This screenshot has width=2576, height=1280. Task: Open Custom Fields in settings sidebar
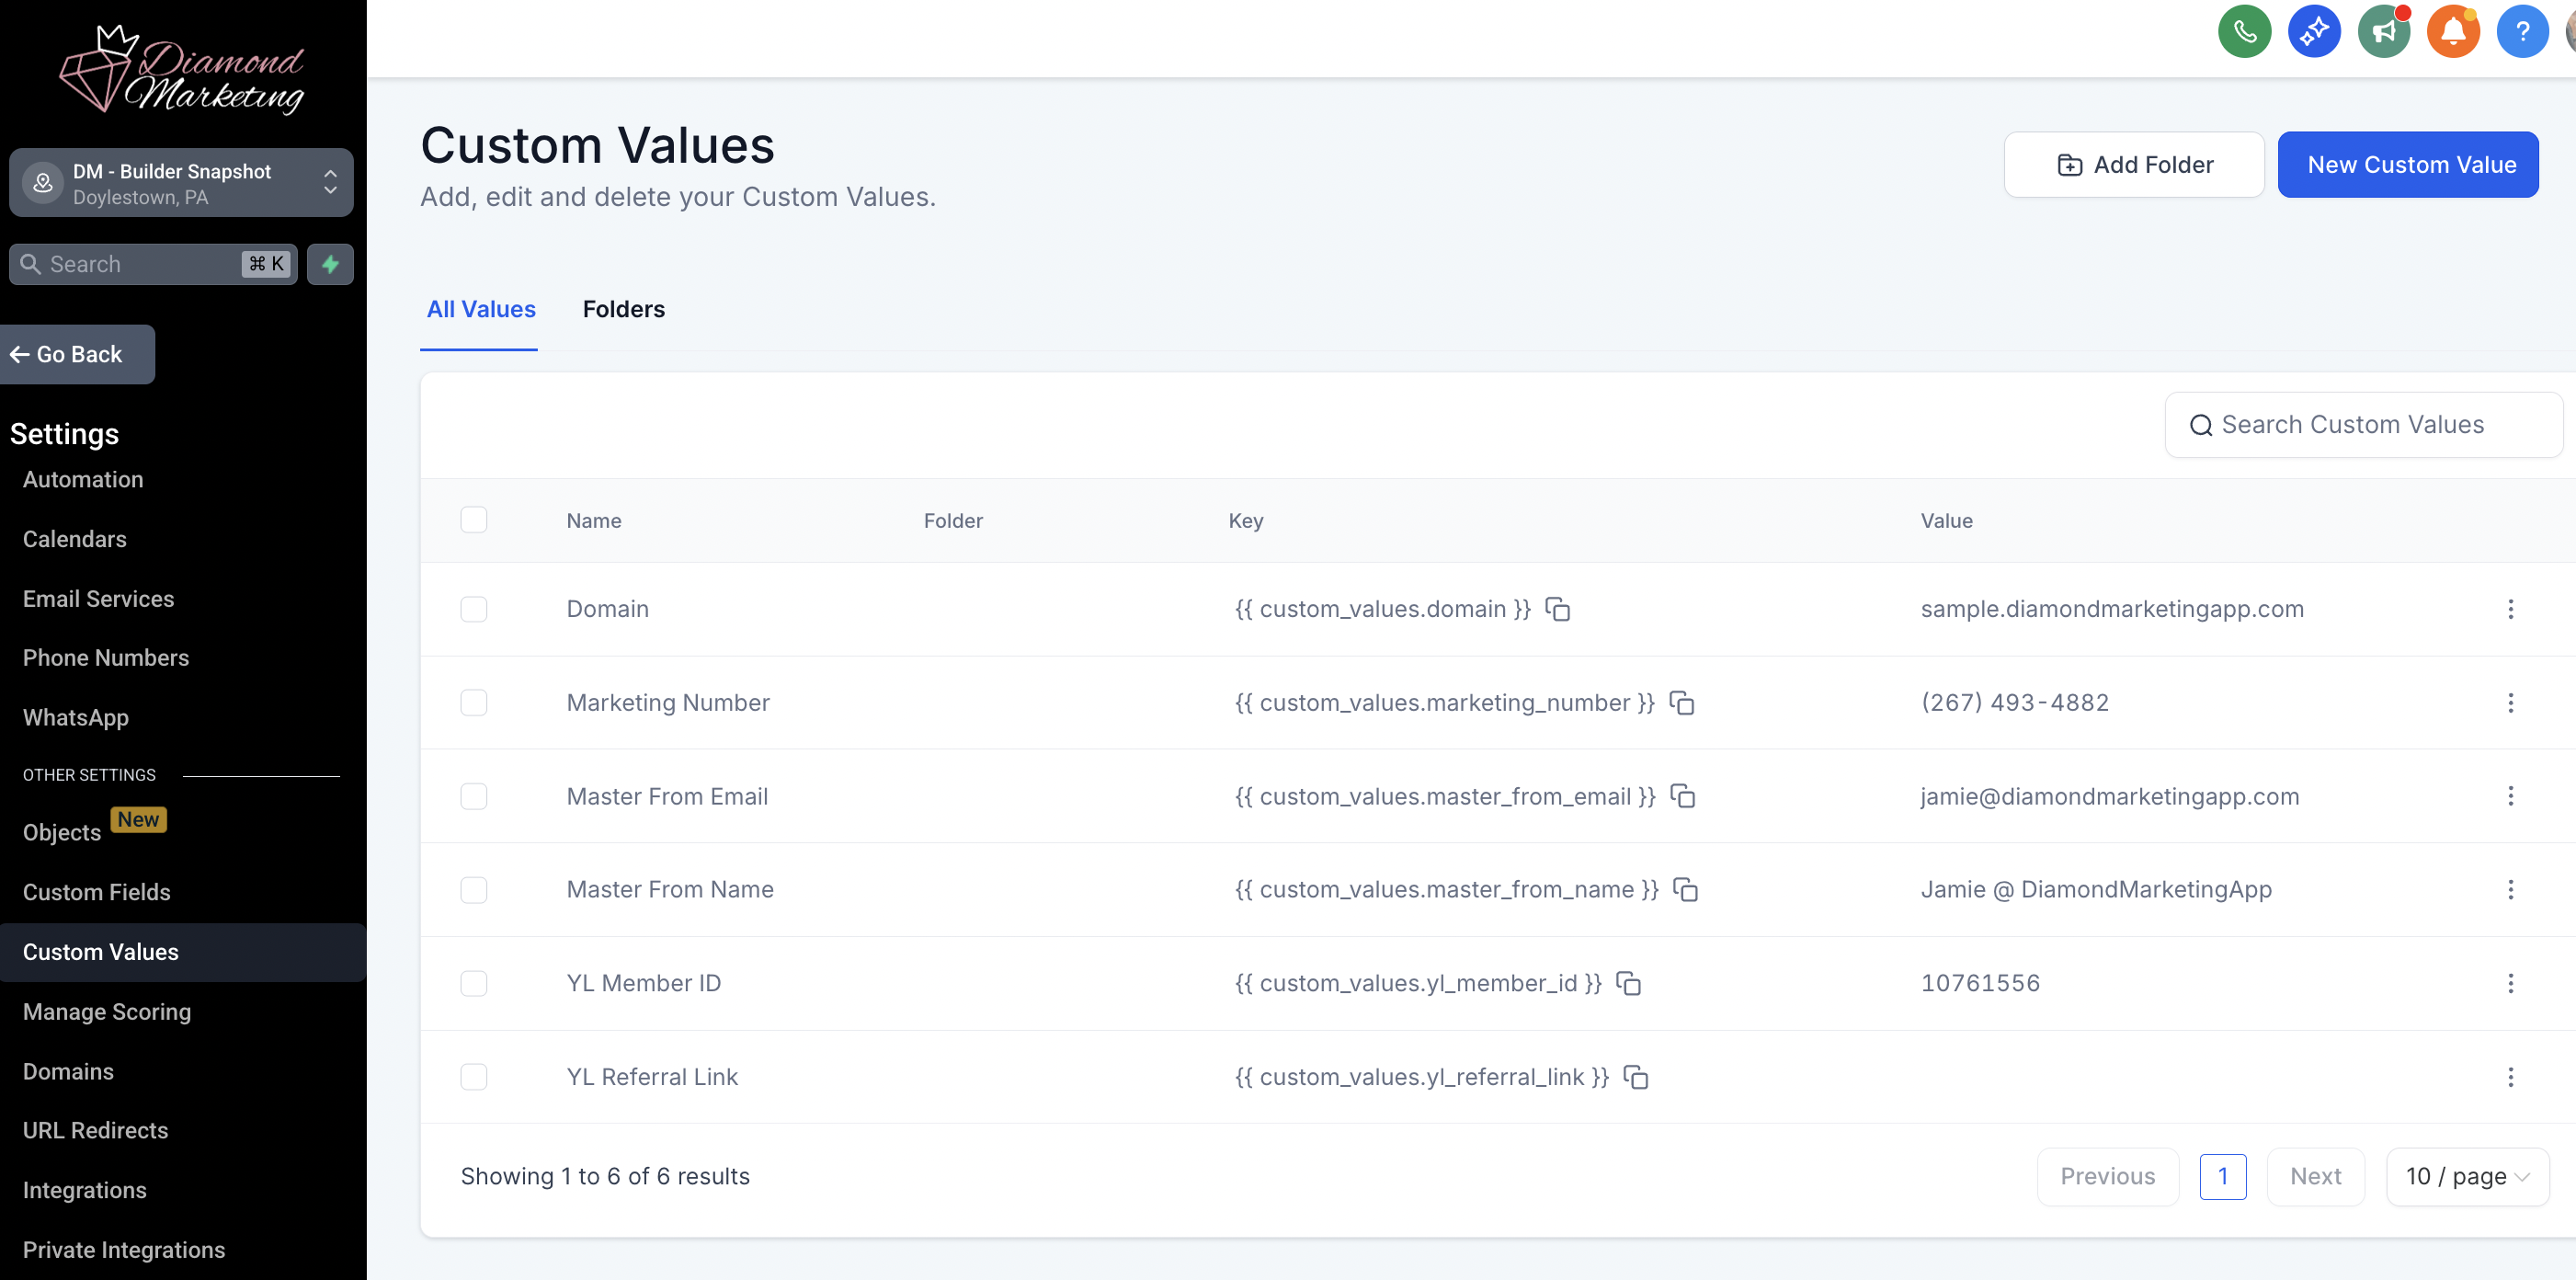[97, 892]
